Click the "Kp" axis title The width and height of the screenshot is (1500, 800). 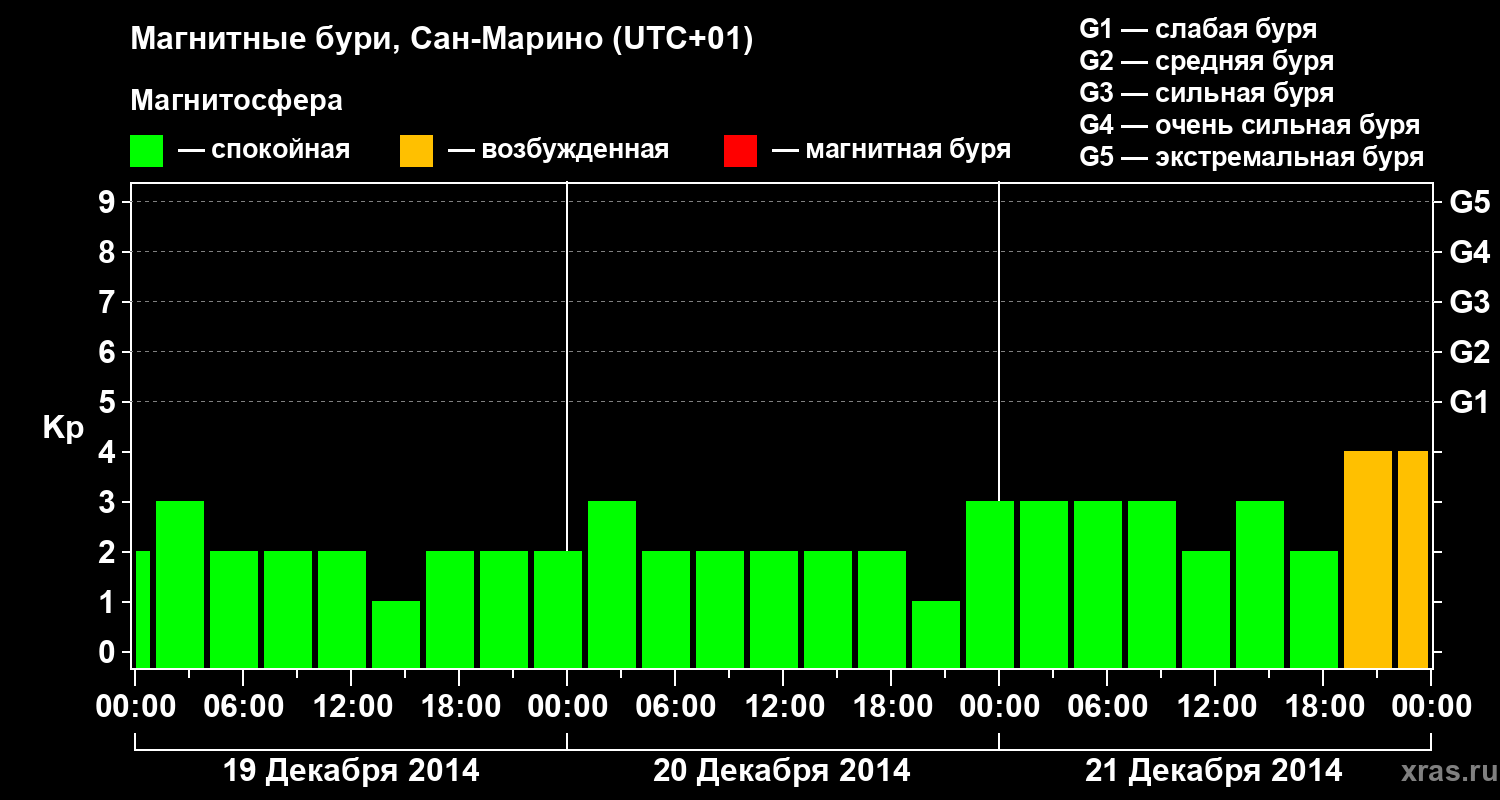pos(63,427)
